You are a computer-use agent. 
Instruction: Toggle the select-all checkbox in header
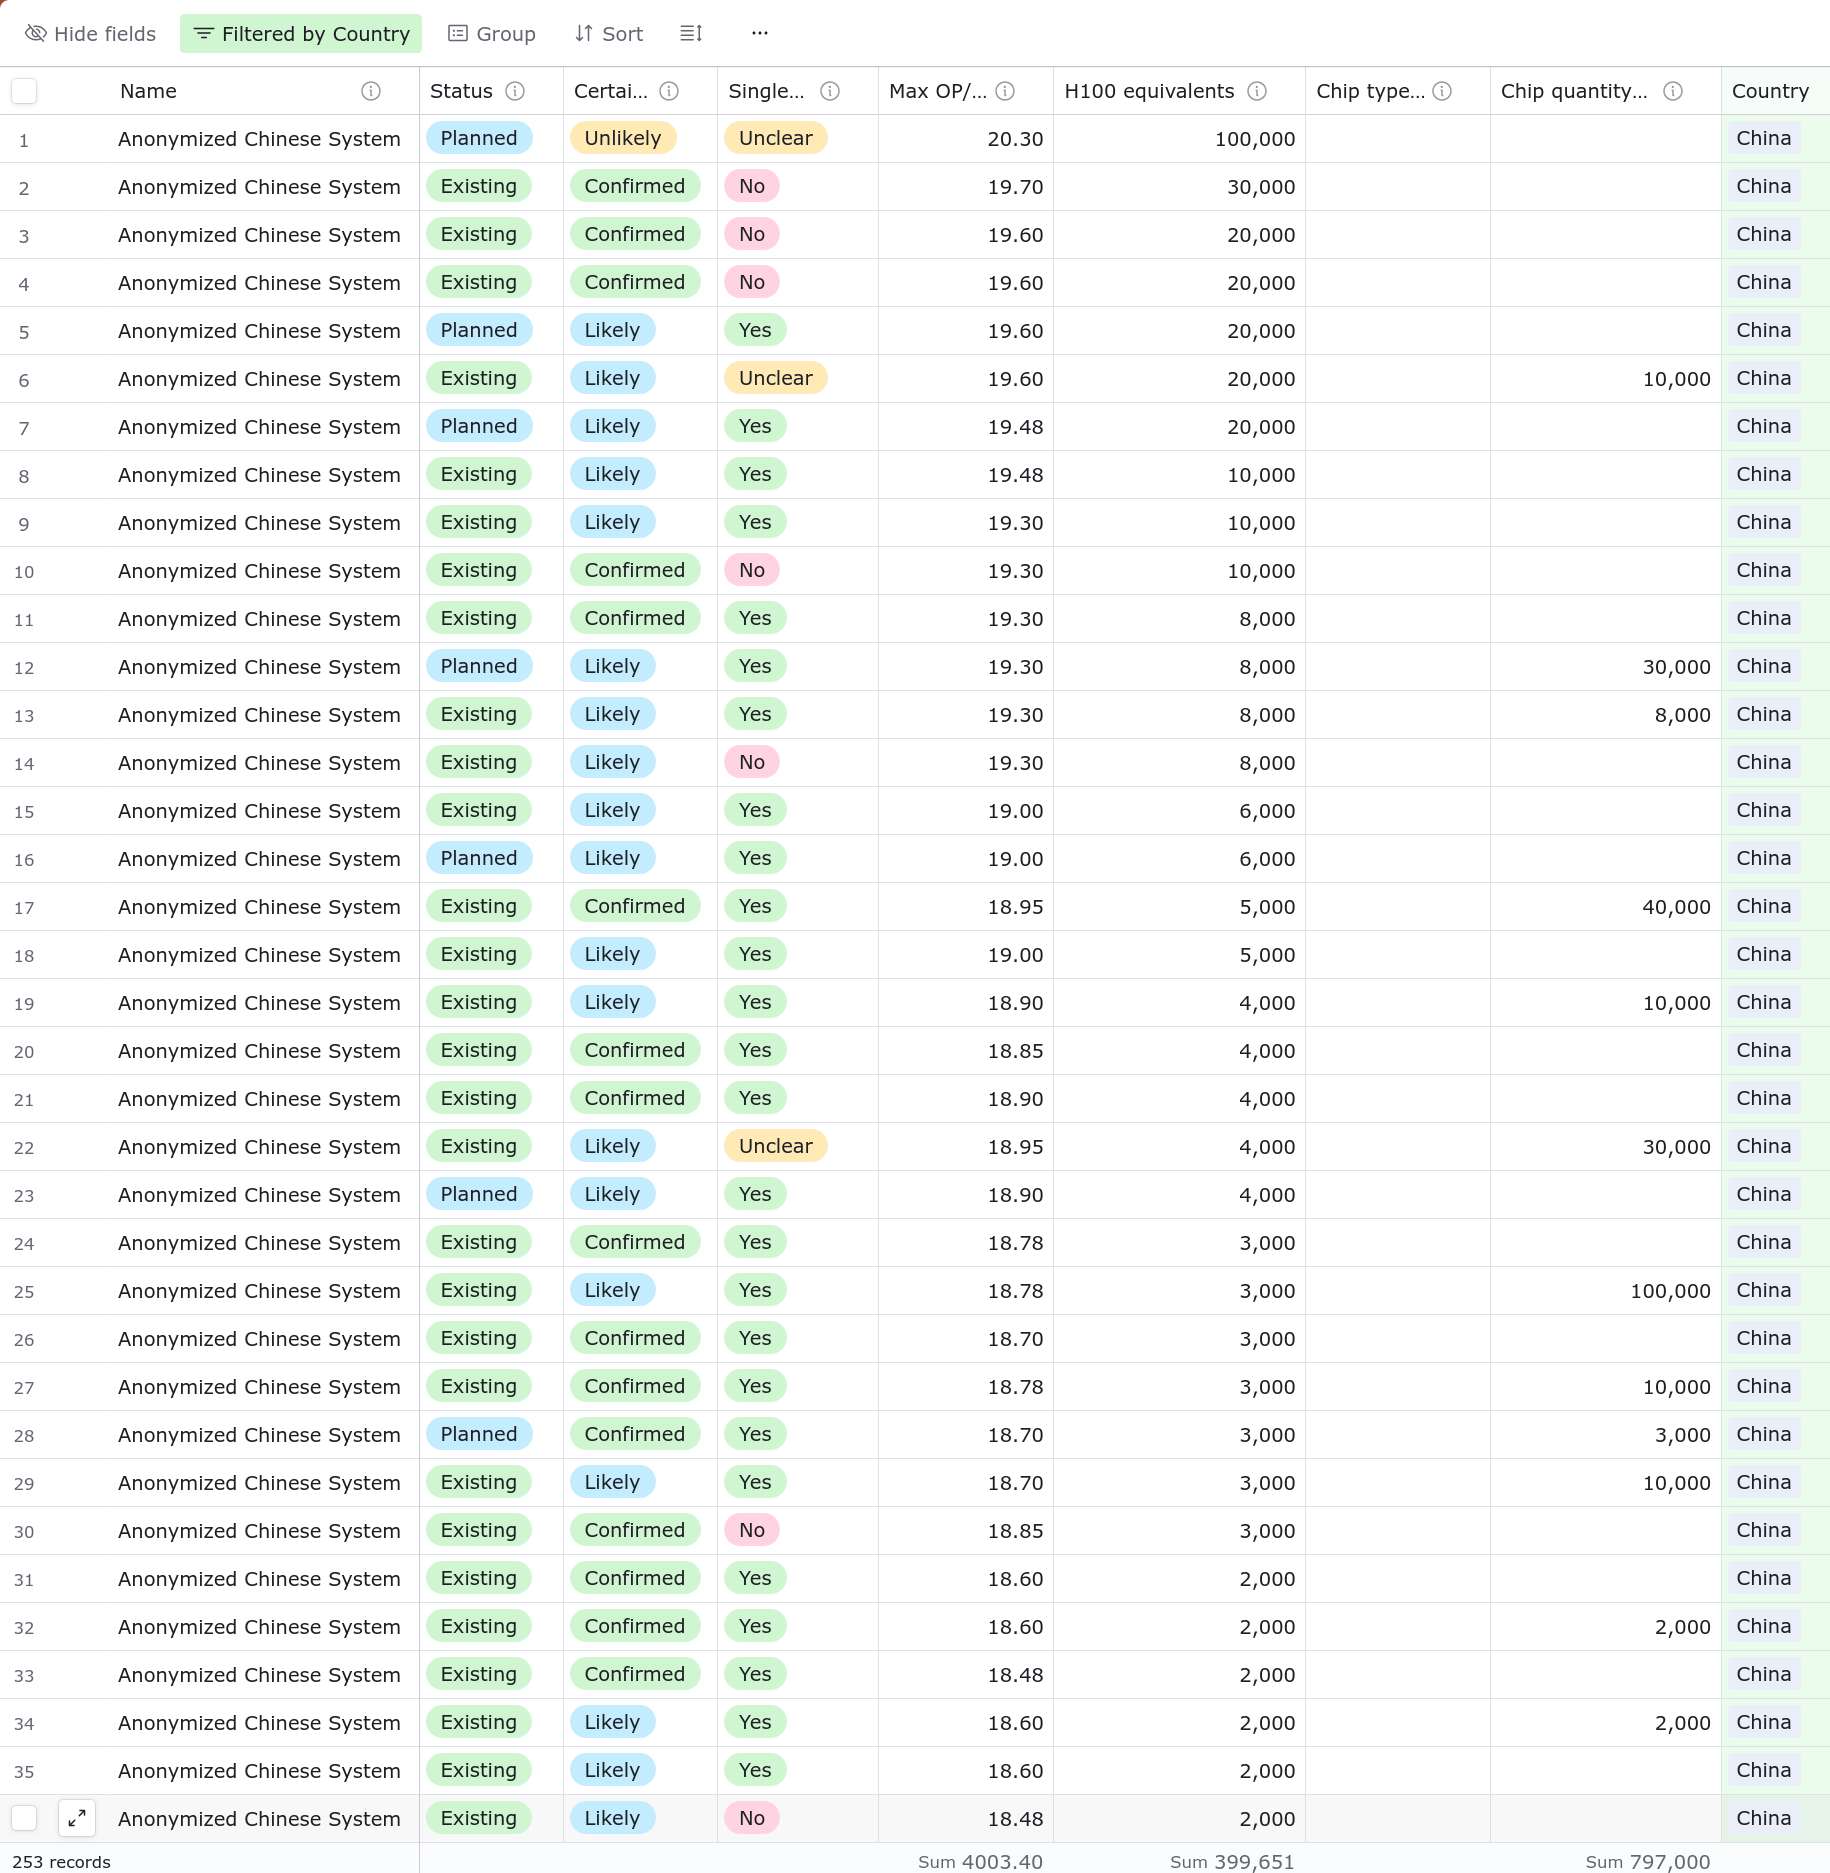[24, 91]
